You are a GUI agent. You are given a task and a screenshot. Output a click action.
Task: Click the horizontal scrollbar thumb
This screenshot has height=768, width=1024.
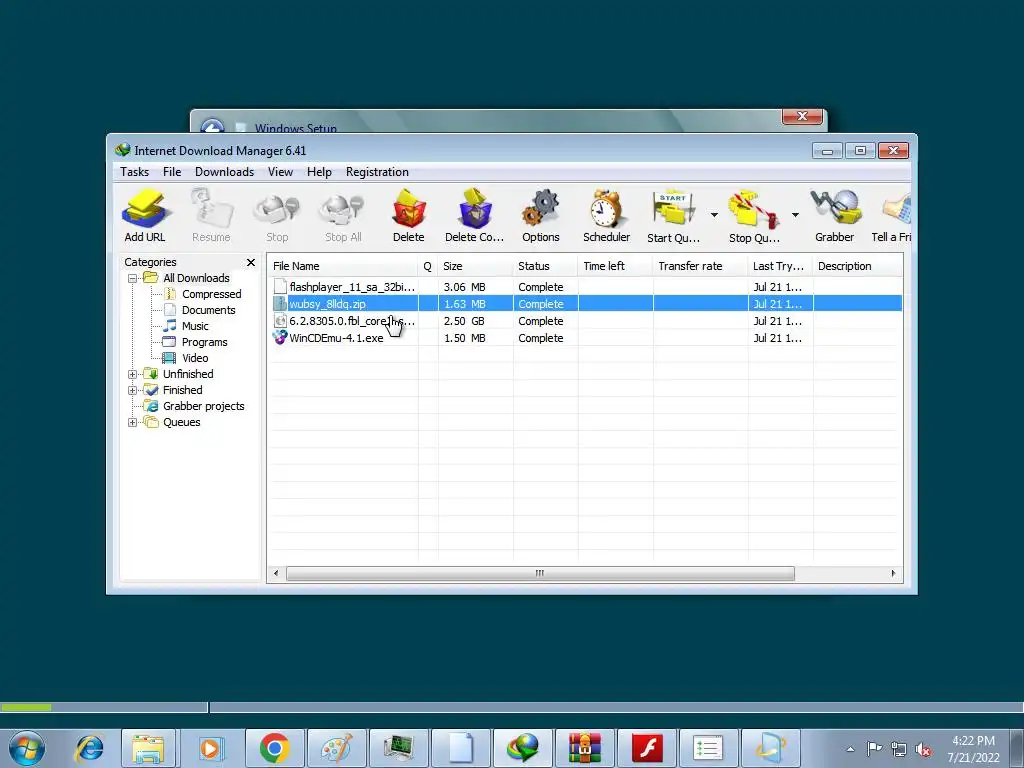pyautogui.click(x=540, y=573)
